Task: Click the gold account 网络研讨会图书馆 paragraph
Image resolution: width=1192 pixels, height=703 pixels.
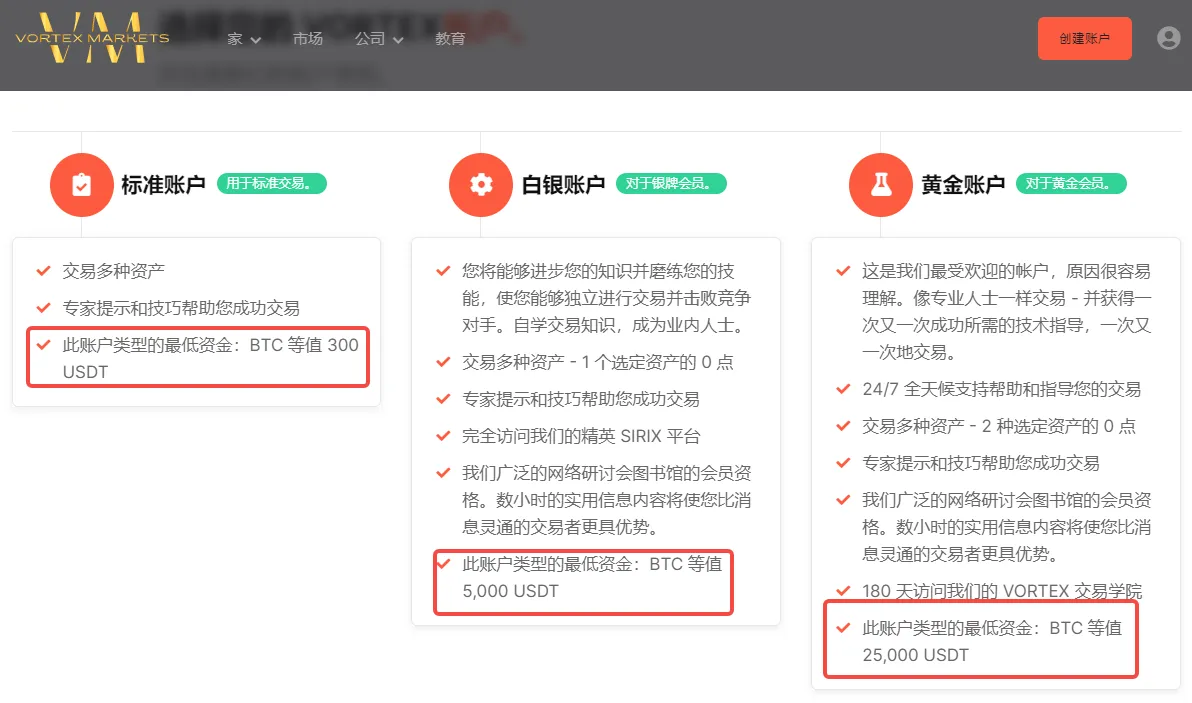Action: (x=1007, y=527)
